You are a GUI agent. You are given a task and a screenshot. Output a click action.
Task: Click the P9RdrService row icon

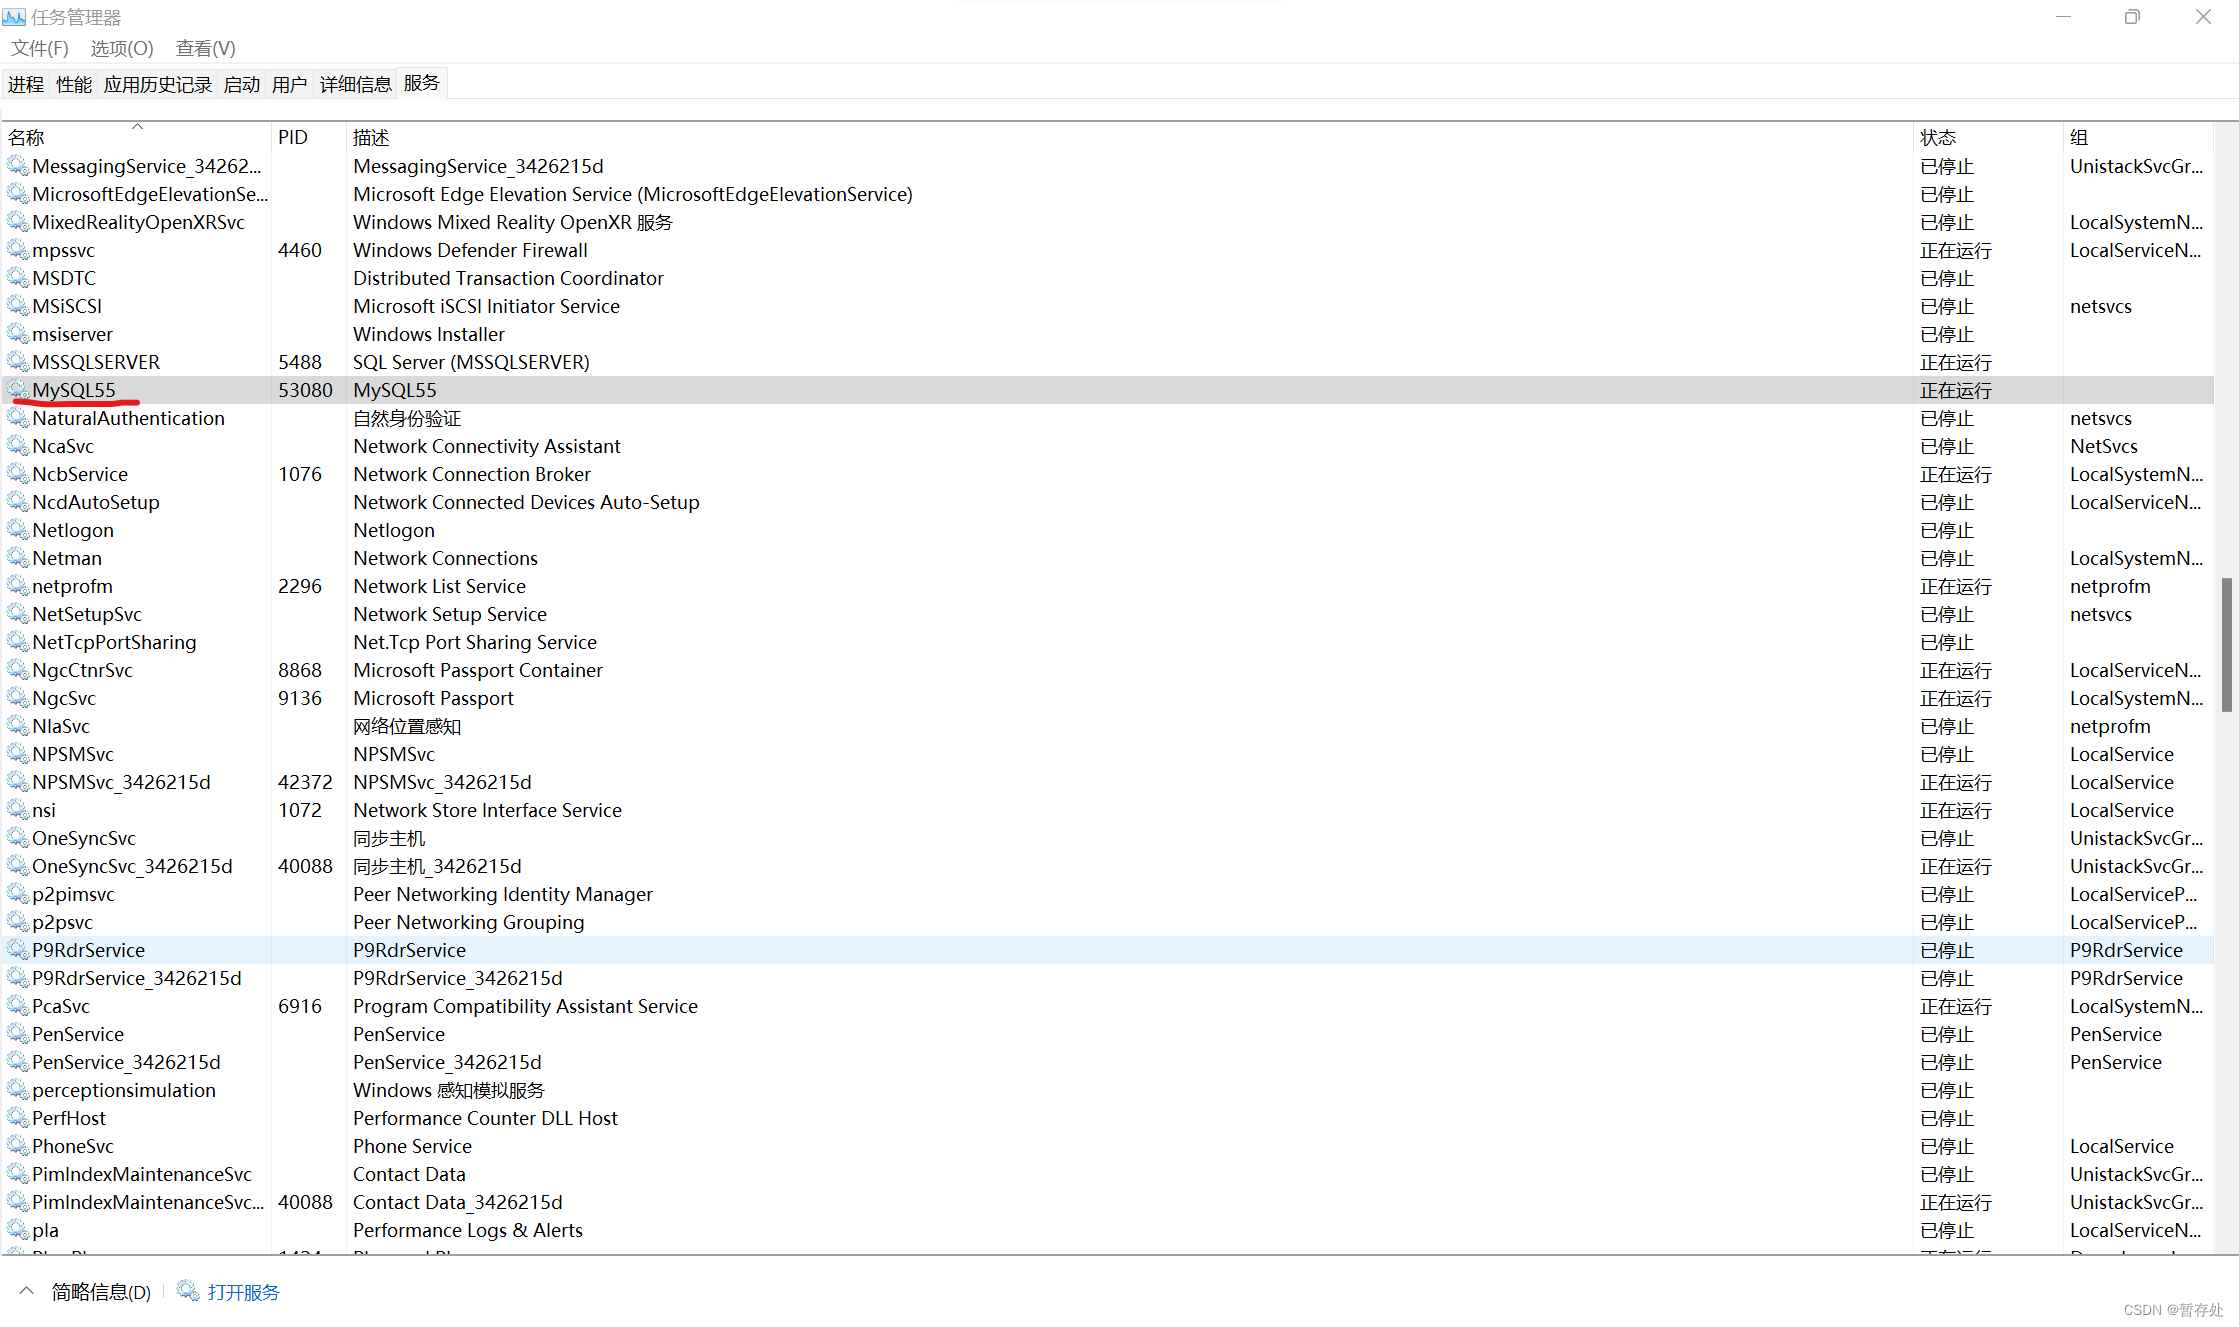pos(18,950)
